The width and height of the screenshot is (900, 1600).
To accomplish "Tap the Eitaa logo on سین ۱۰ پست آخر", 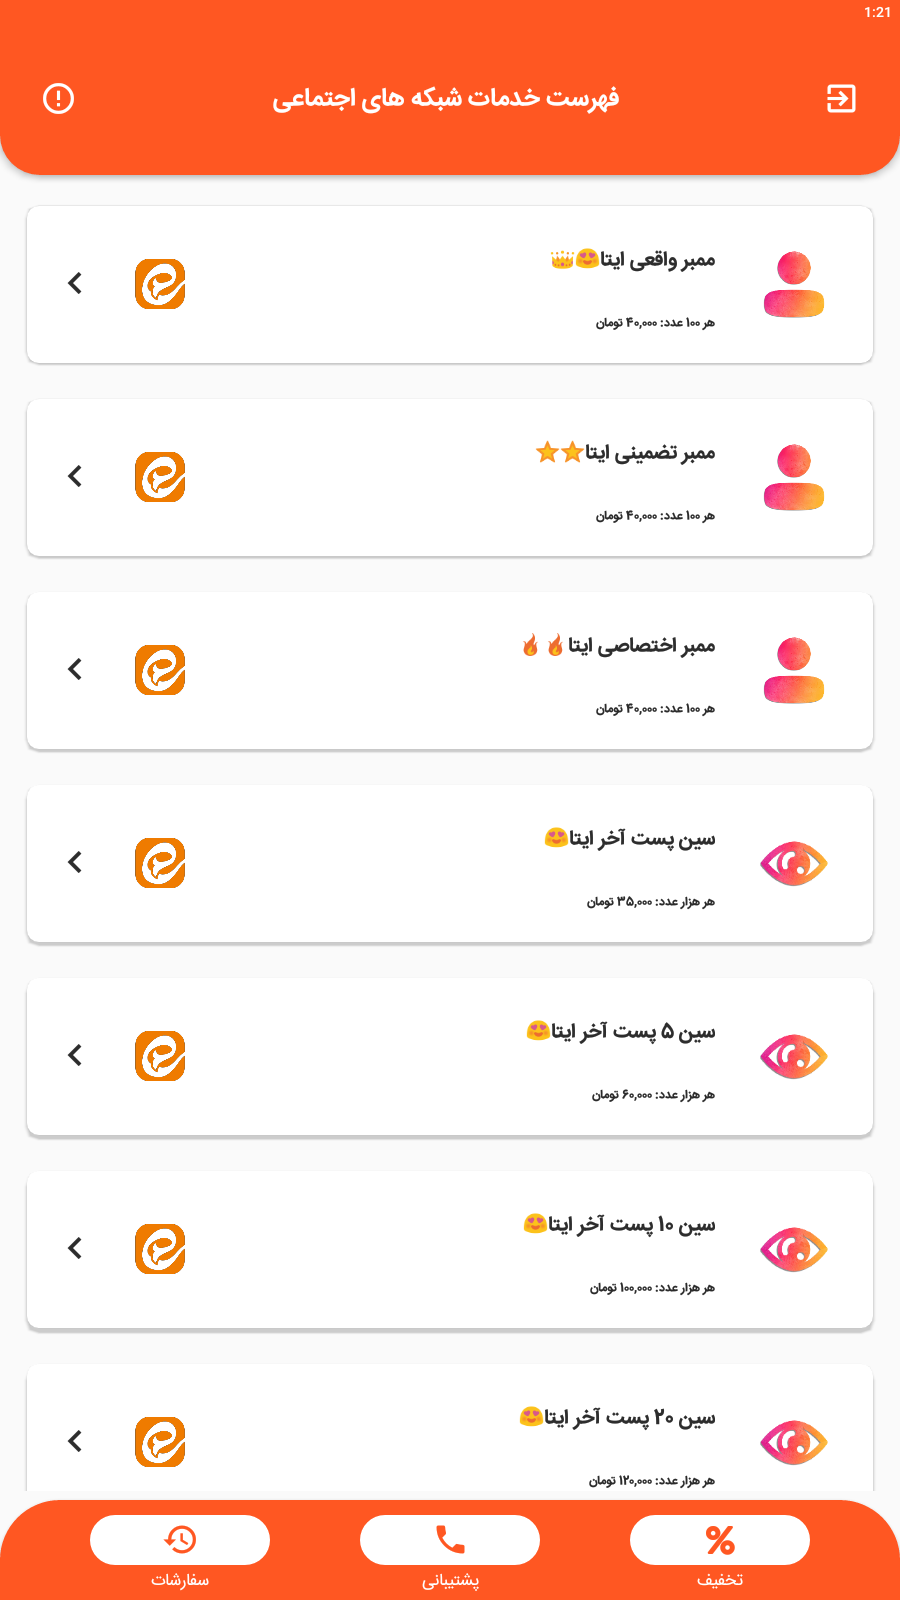I will coord(160,1249).
